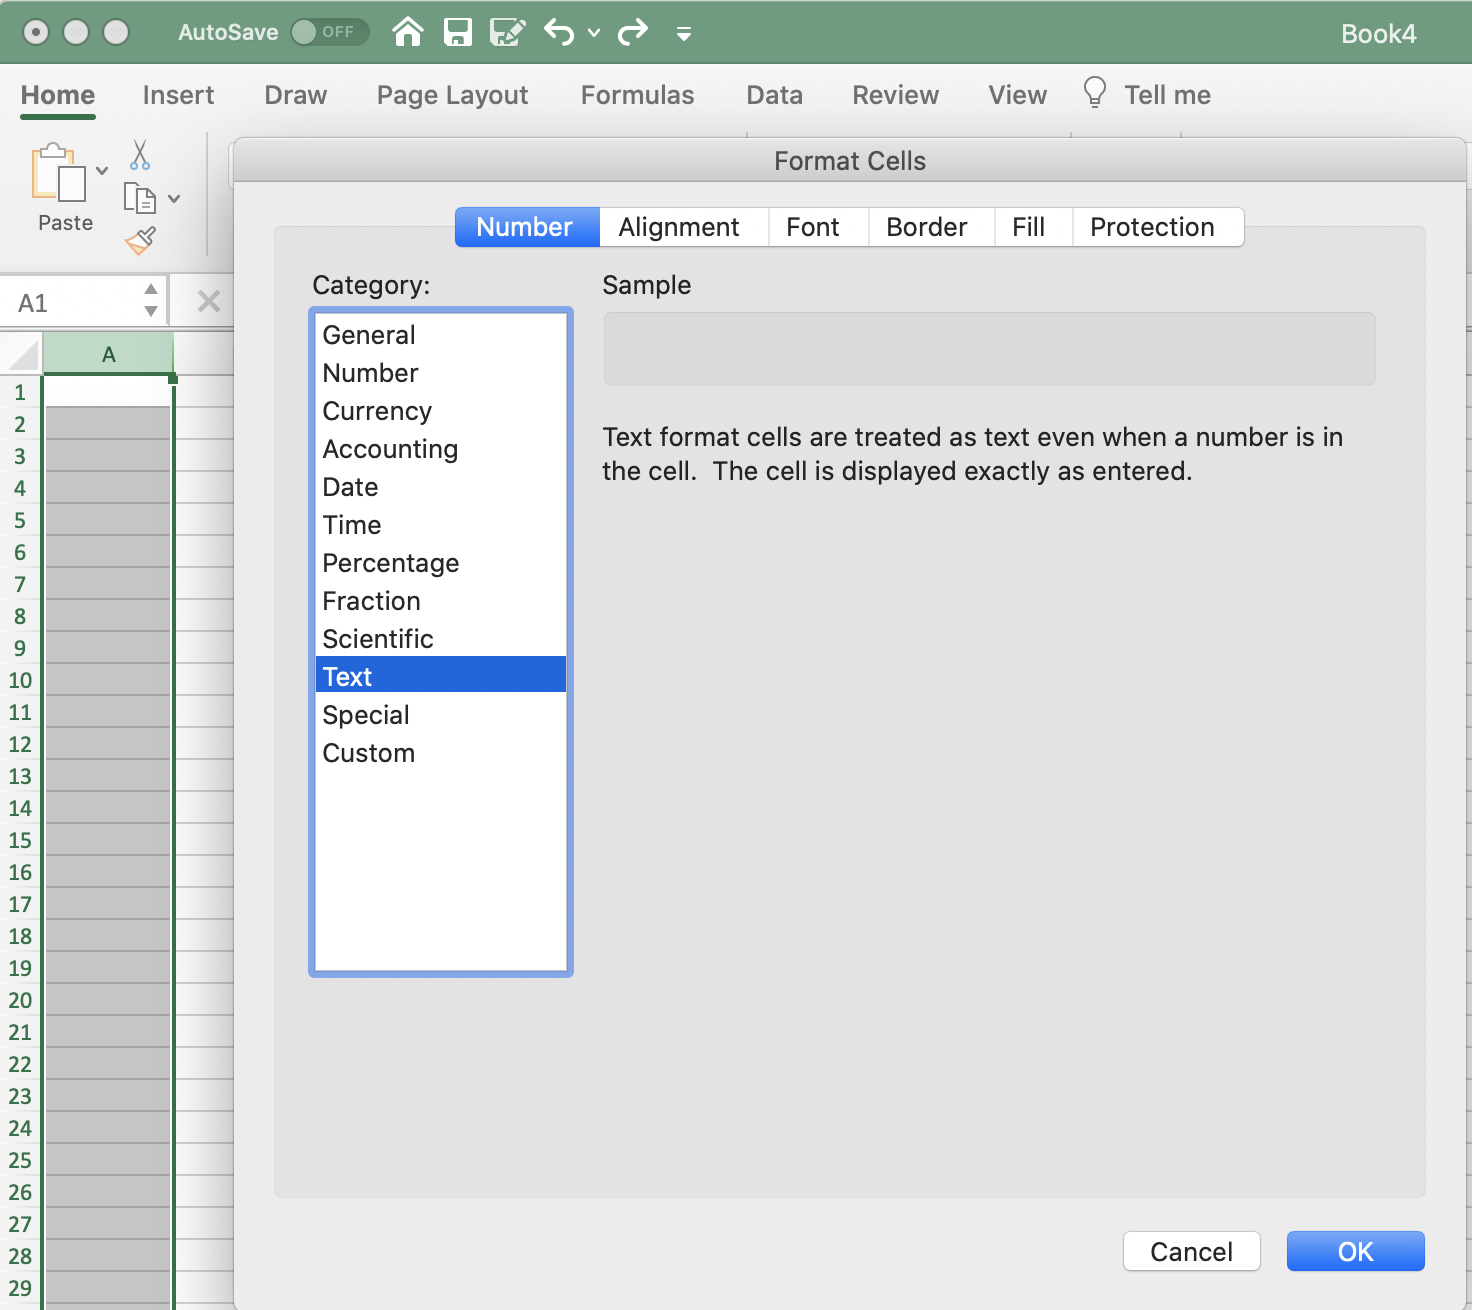
Task: Open the Protection tab
Action: (1152, 227)
